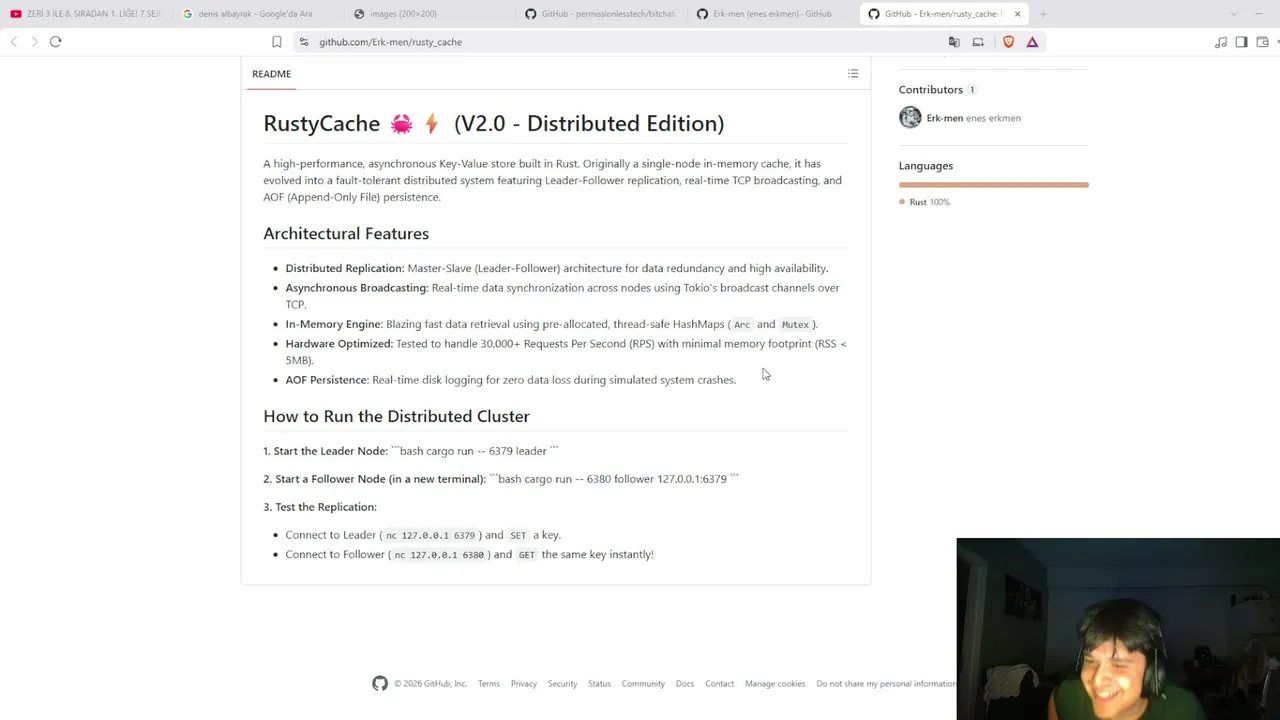The height and width of the screenshot is (720, 1280).
Task: Open the Privacy footer link
Action: point(524,684)
